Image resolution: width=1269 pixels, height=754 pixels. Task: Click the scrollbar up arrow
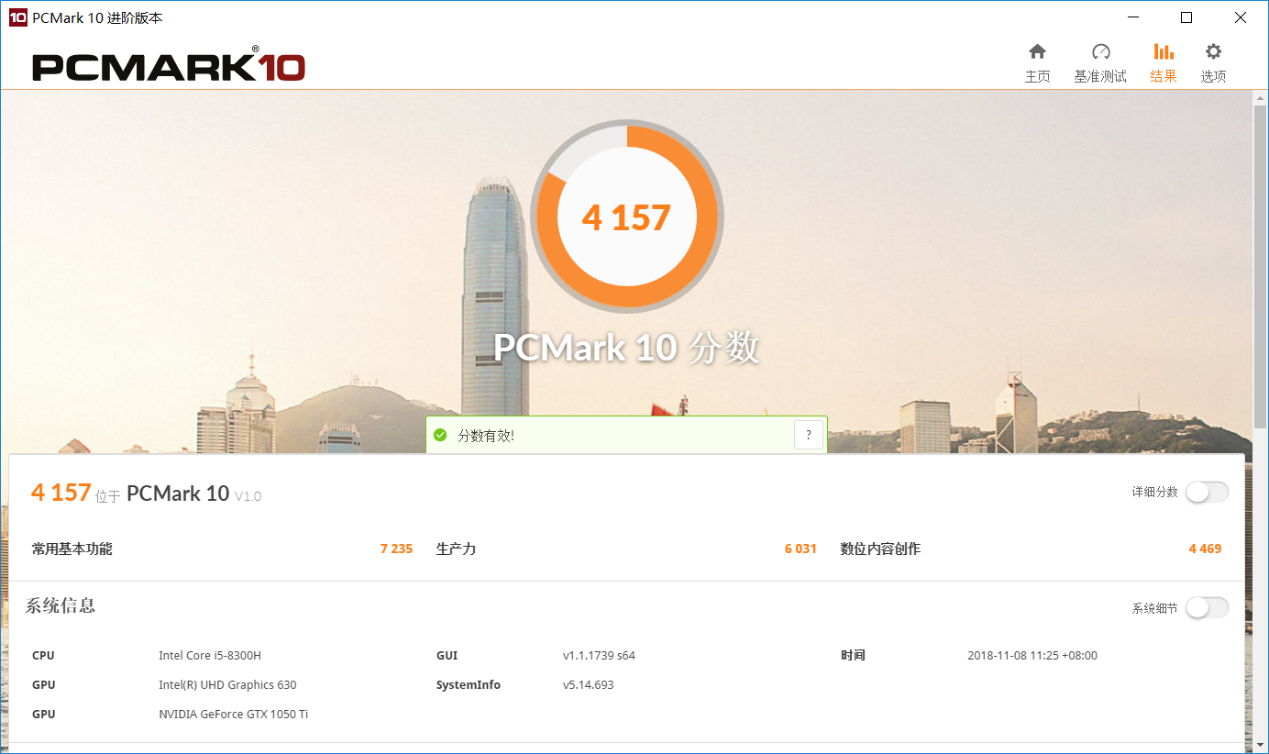(1259, 98)
